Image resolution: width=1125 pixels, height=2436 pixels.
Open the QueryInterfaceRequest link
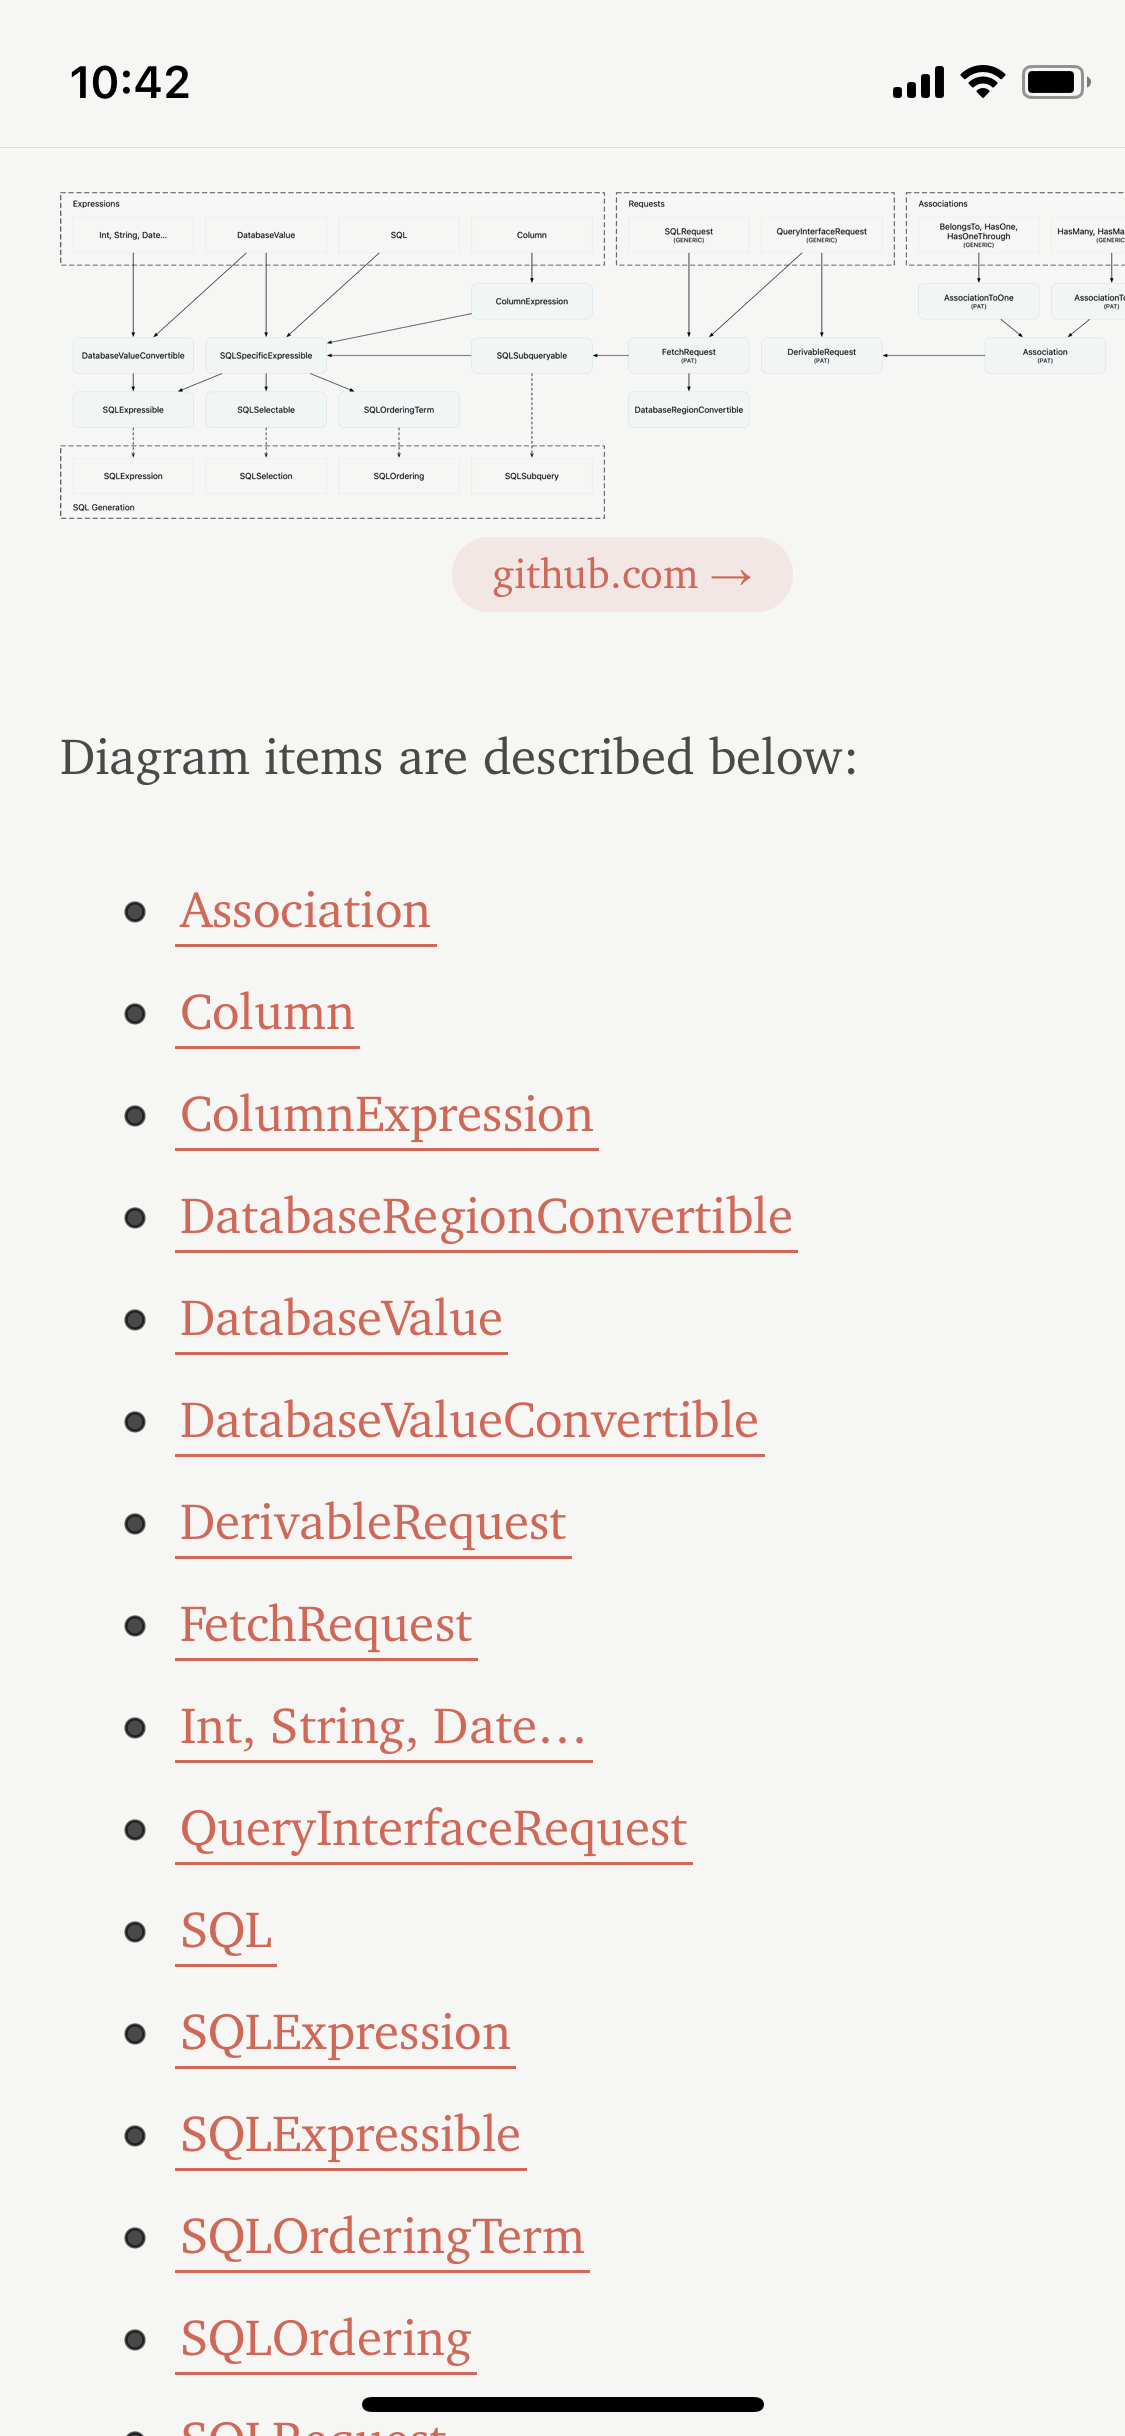(x=433, y=1828)
